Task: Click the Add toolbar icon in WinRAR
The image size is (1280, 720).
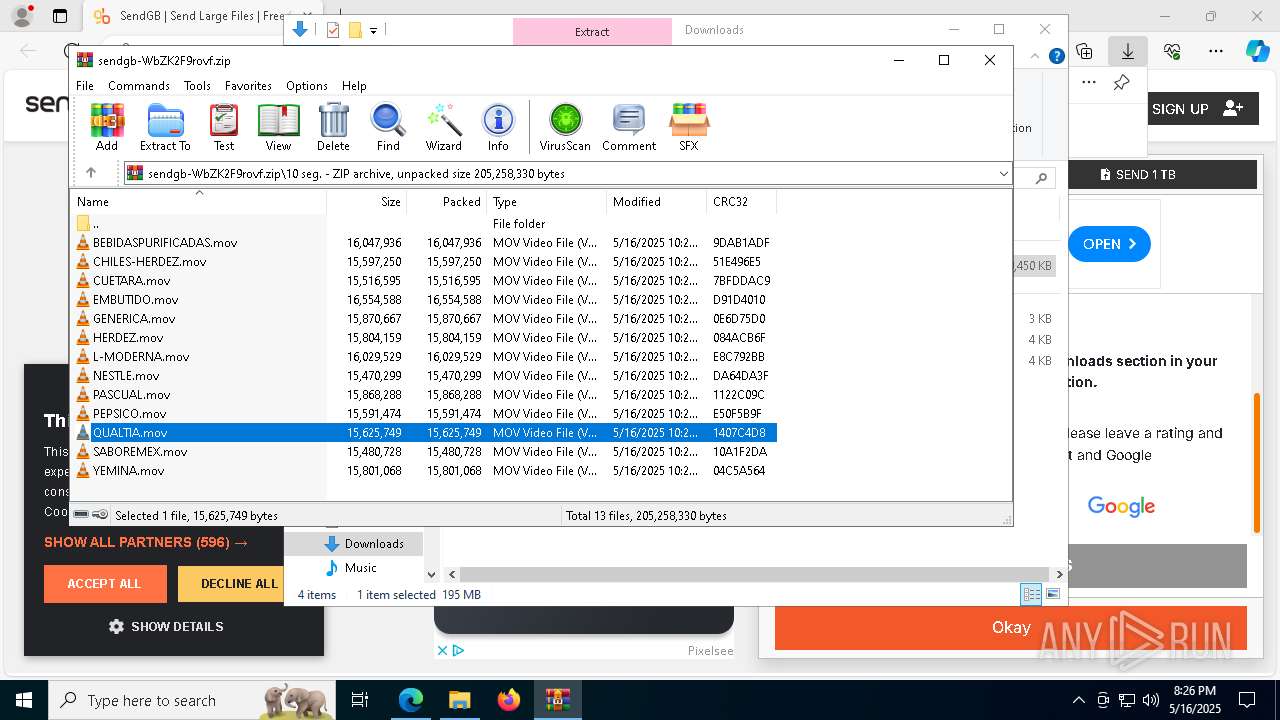Action: pyautogui.click(x=107, y=127)
